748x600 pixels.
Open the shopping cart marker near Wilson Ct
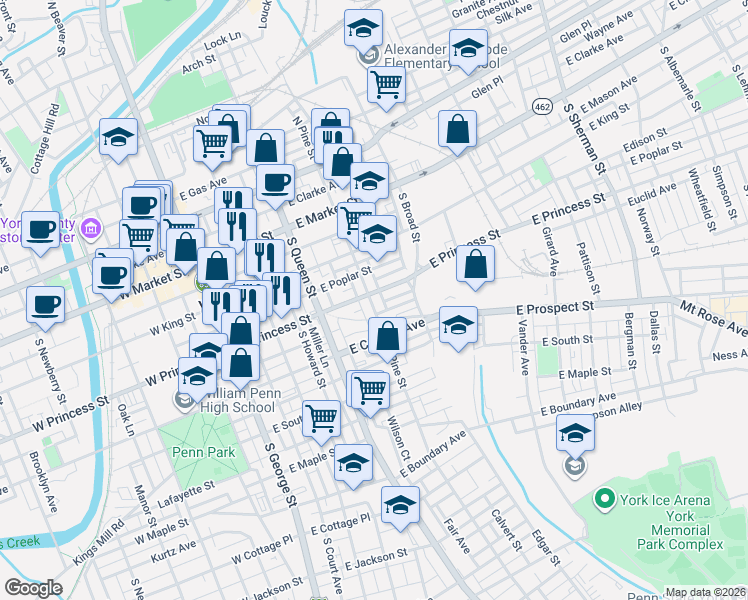coord(370,393)
